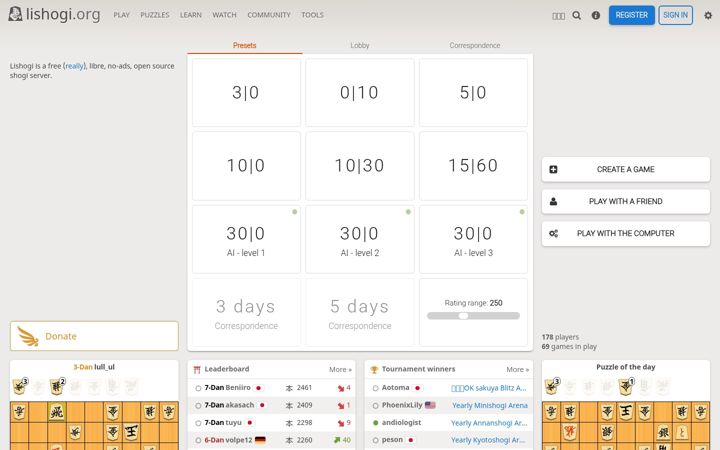Viewport: 720px width, 450px height.
Task: Switch to the Lobby tab
Action: coord(360,45)
